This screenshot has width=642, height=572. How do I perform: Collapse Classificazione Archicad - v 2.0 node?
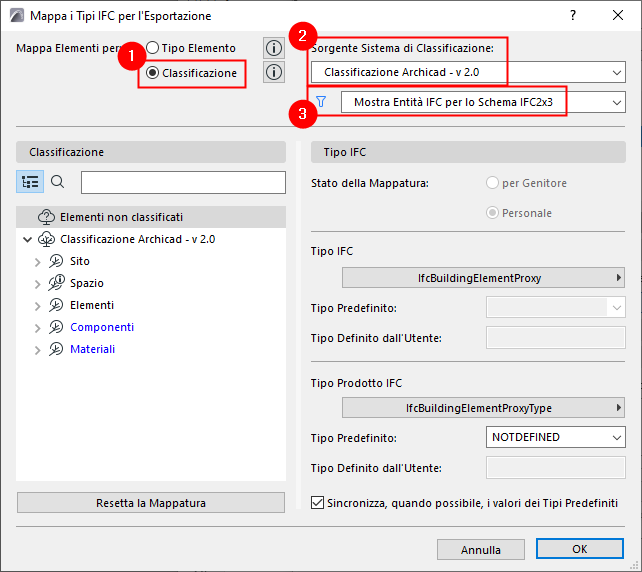(x=27, y=239)
